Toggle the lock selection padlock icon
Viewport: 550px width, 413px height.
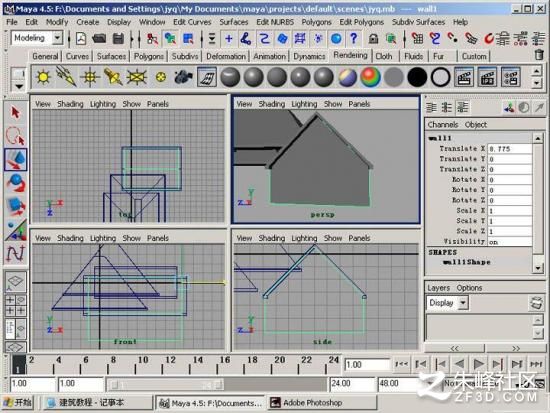pyautogui.click(x=373, y=38)
